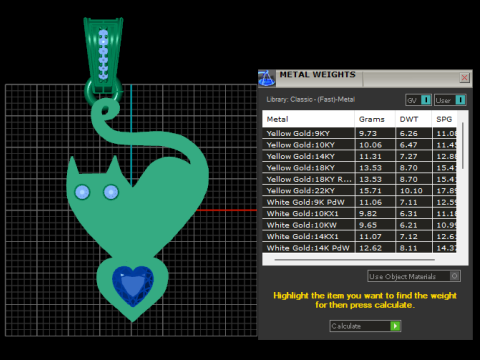
Task: Select the White Gold:14KX1 row
Action: click(360, 236)
